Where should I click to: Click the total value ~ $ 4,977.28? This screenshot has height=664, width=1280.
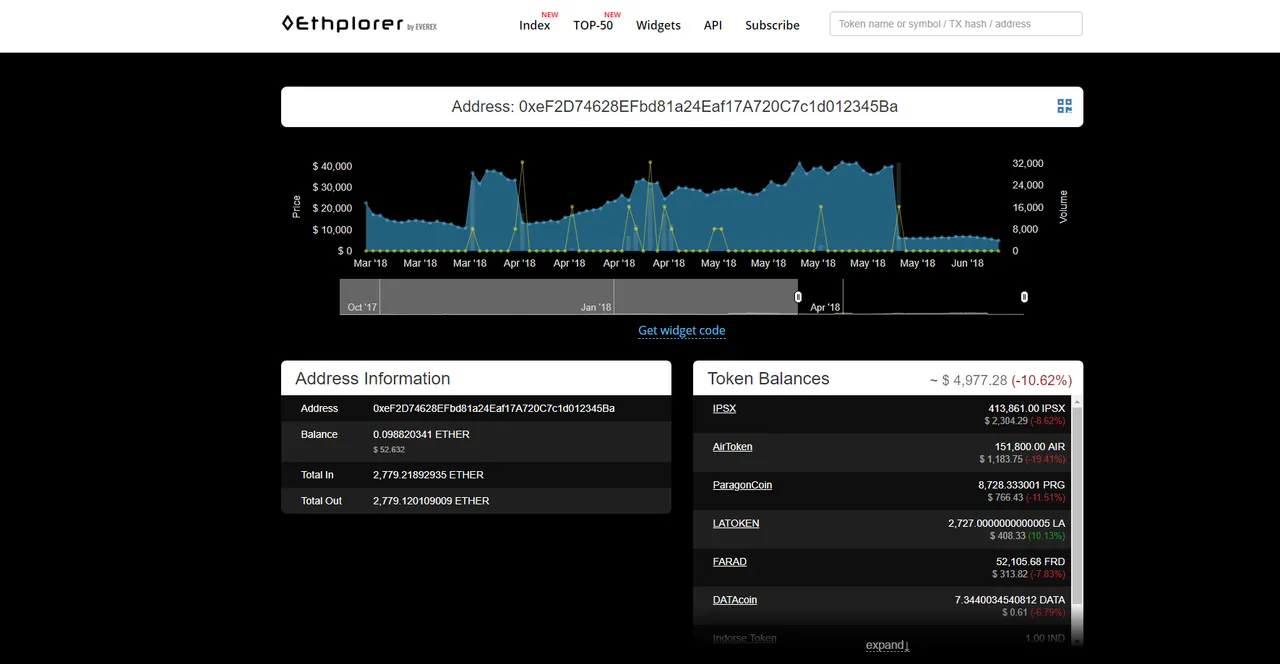pyautogui.click(x=968, y=380)
